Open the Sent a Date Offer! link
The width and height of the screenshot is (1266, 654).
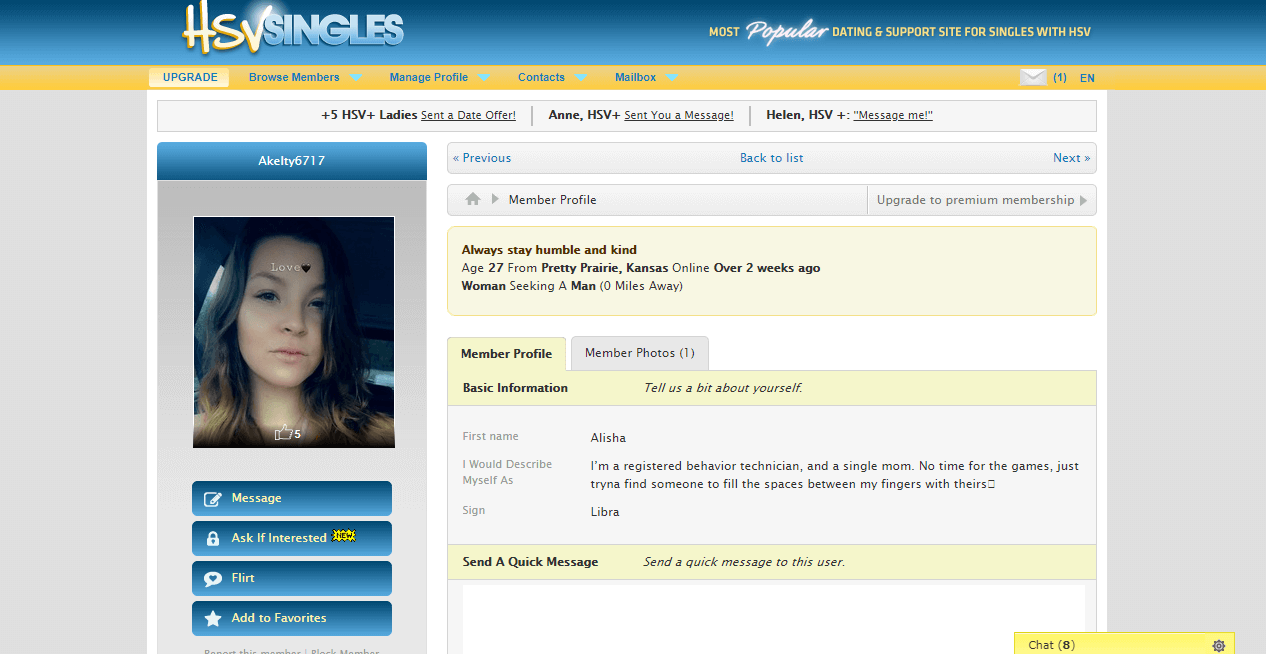[x=468, y=116]
